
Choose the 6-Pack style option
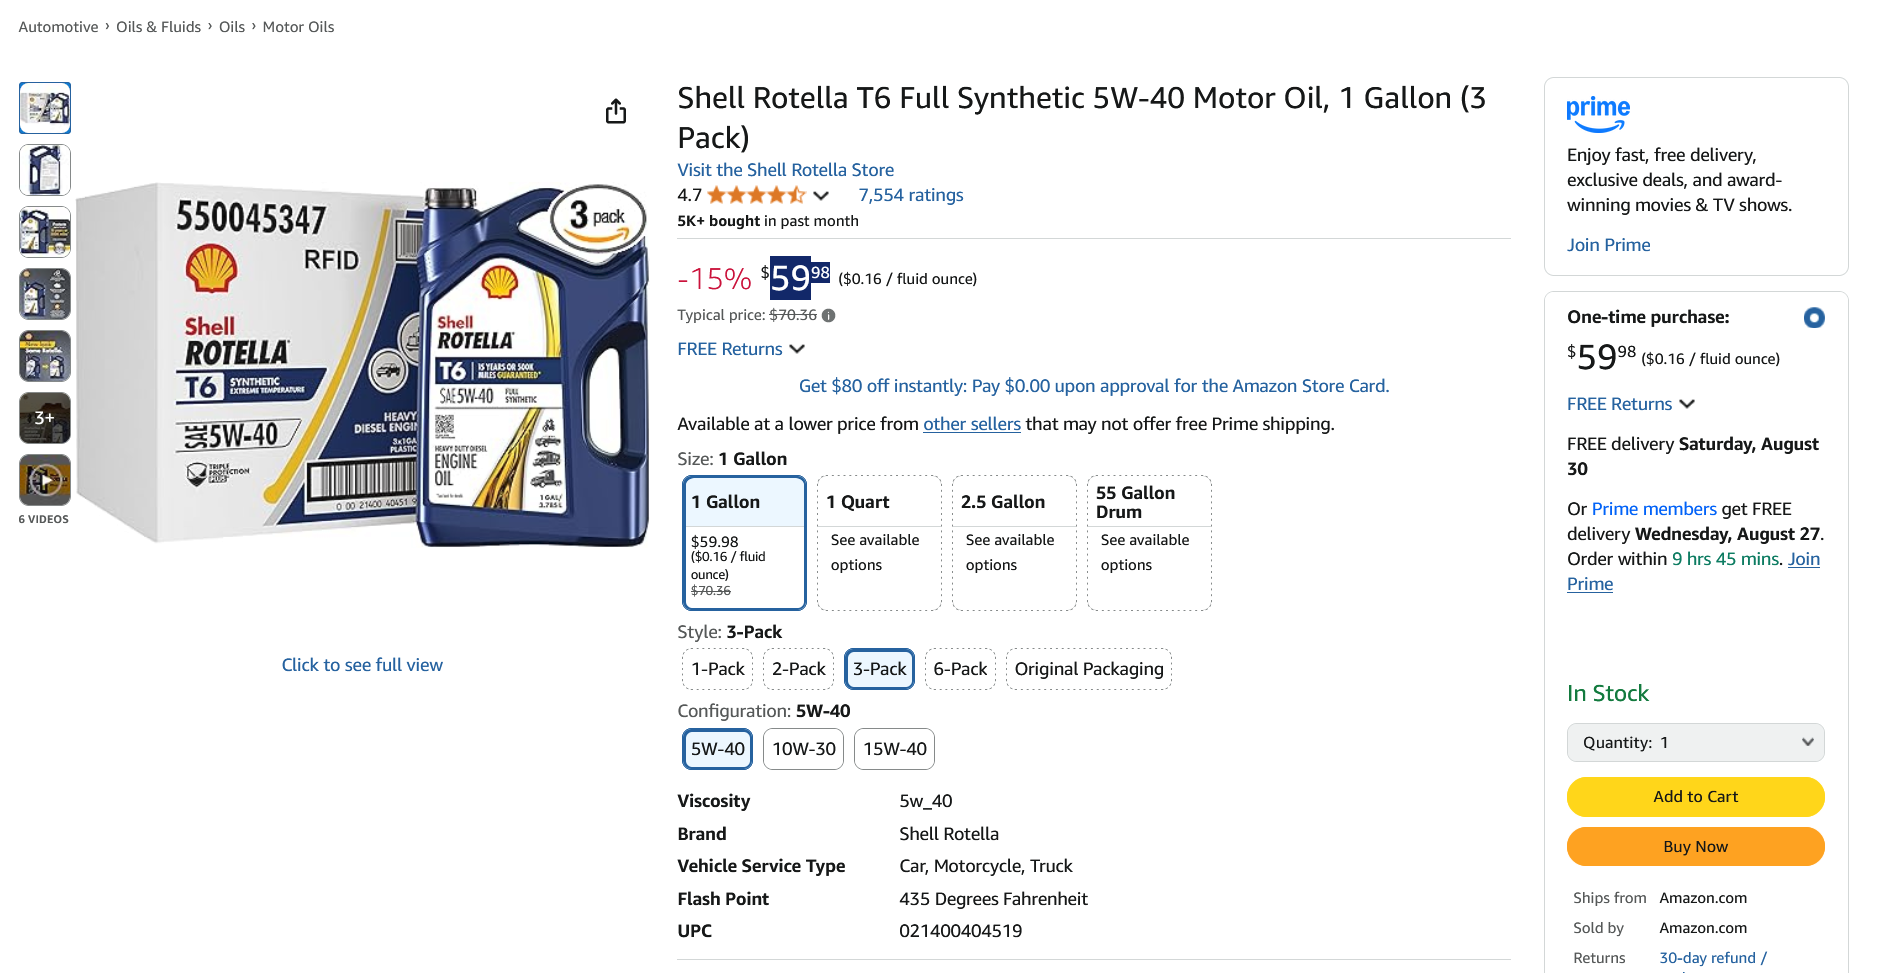pos(960,669)
